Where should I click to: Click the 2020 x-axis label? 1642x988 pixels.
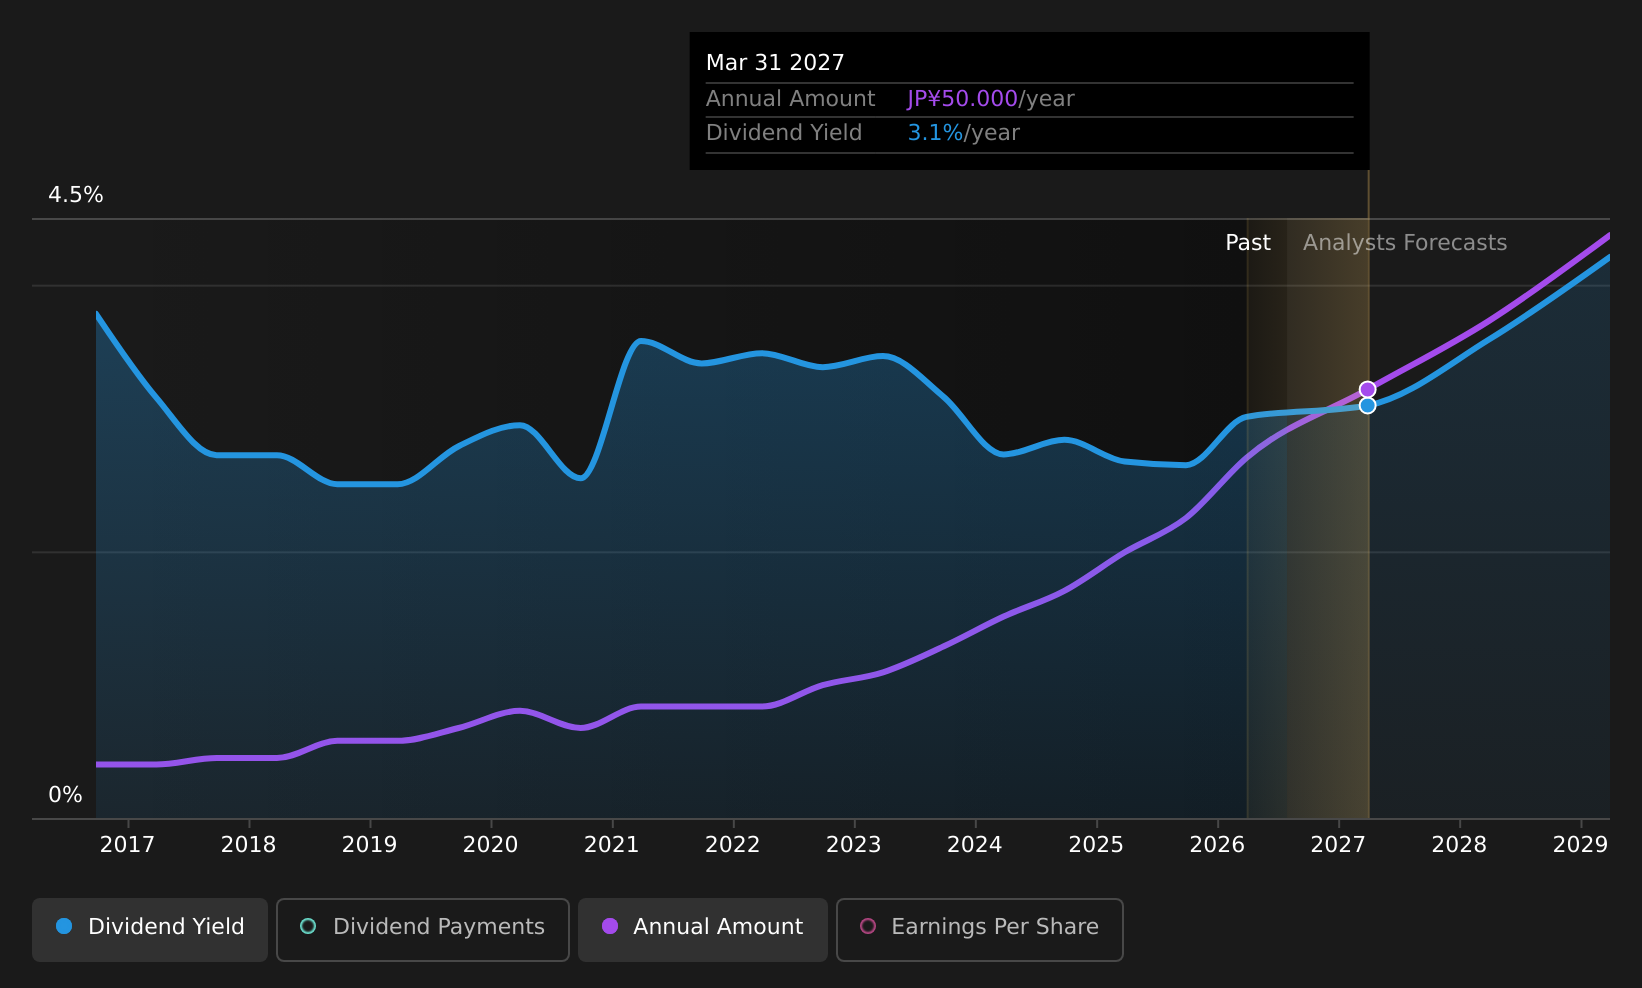pyautogui.click(x=490, y=845)
